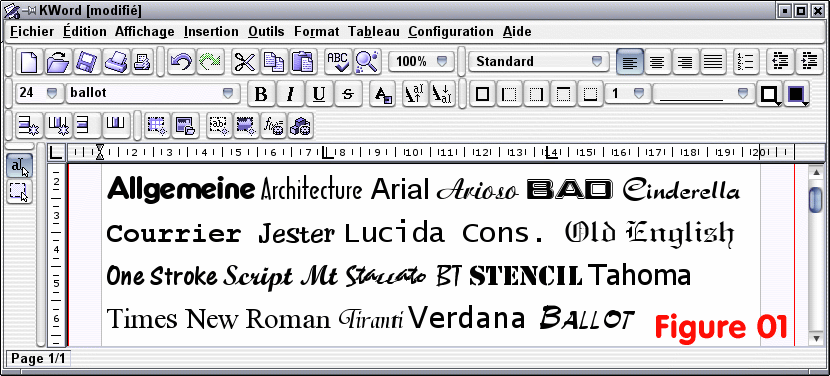
Task: Toggle Italic formatting
Action: click(x=290, y=94)
